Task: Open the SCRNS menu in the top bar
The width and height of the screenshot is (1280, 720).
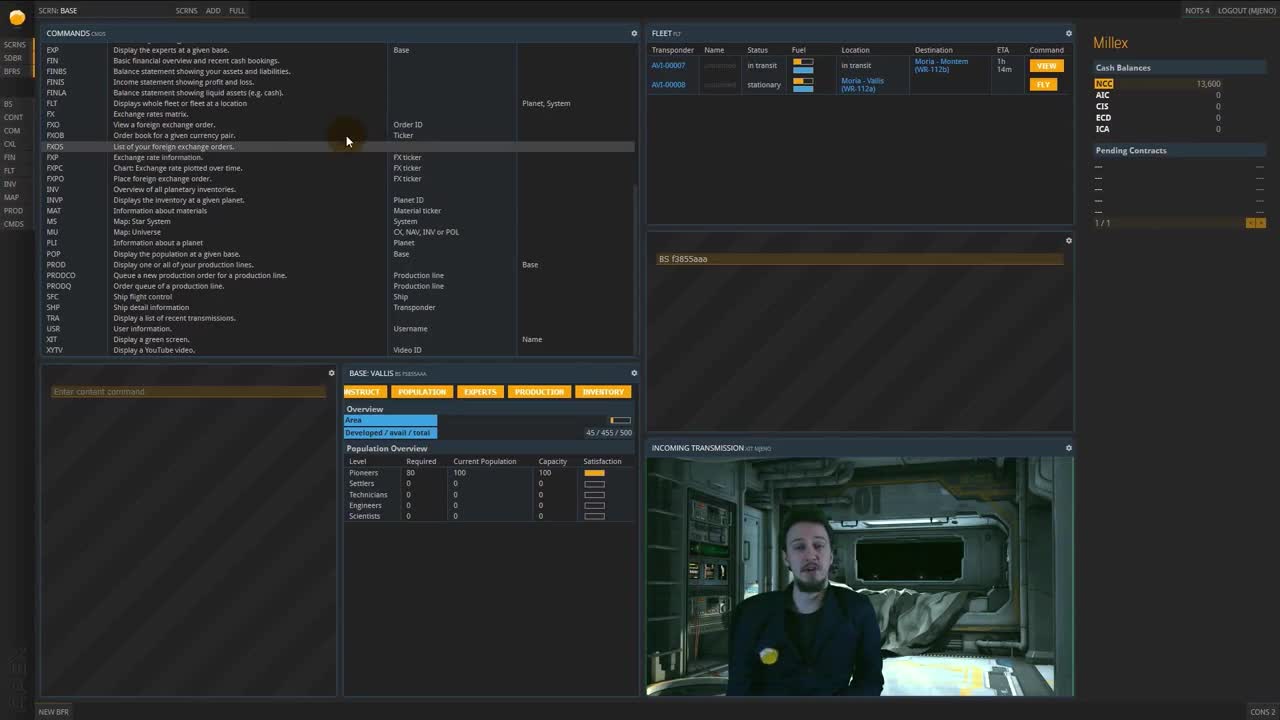Action: (186, 10)
